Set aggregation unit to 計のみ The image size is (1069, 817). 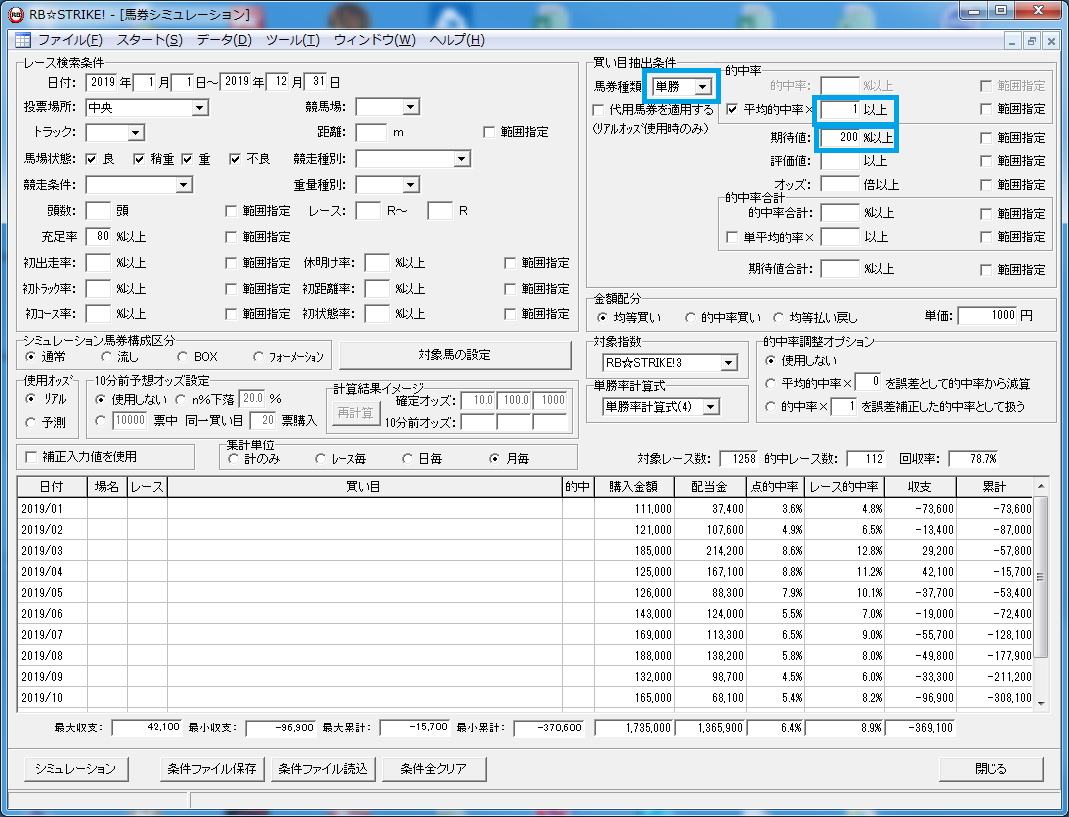click(233, 459)
